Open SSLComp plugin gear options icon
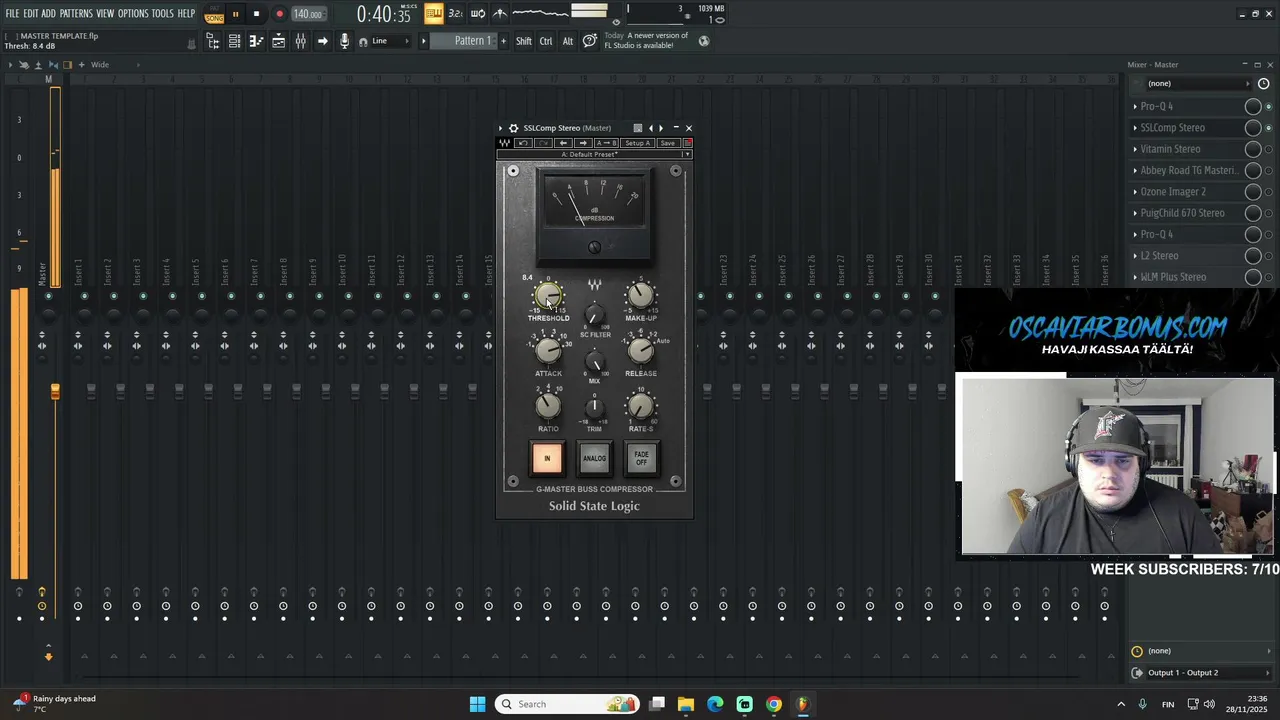The width and height of the screenshot is (1280, 720). point(513,128)
